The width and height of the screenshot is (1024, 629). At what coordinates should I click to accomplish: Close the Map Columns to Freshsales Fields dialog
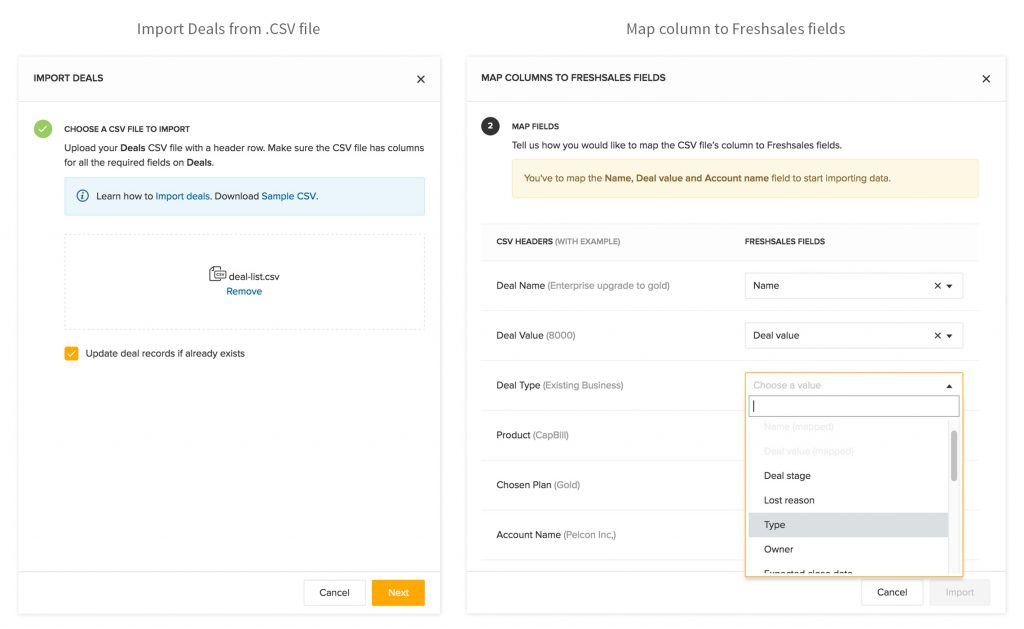pyautogui.click(x=986, y=79)
